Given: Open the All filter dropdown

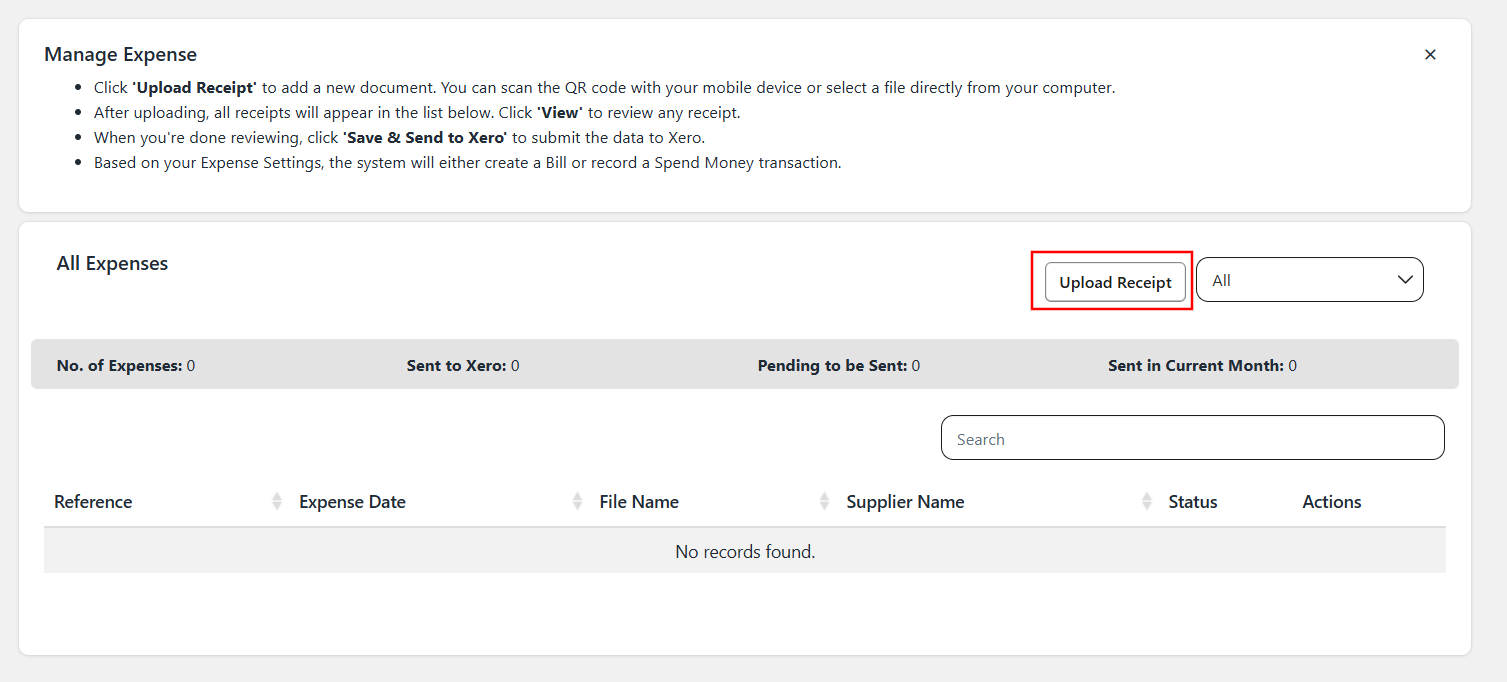Looking at the screenshot, I should pyautogui.click(x=1309, y=280).
